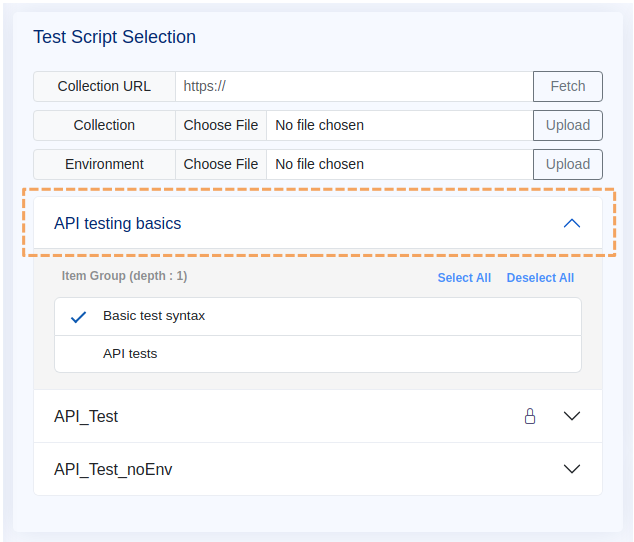Click the Deselect All link
Viewport: 634px width, 542px height.
(540, 278)
